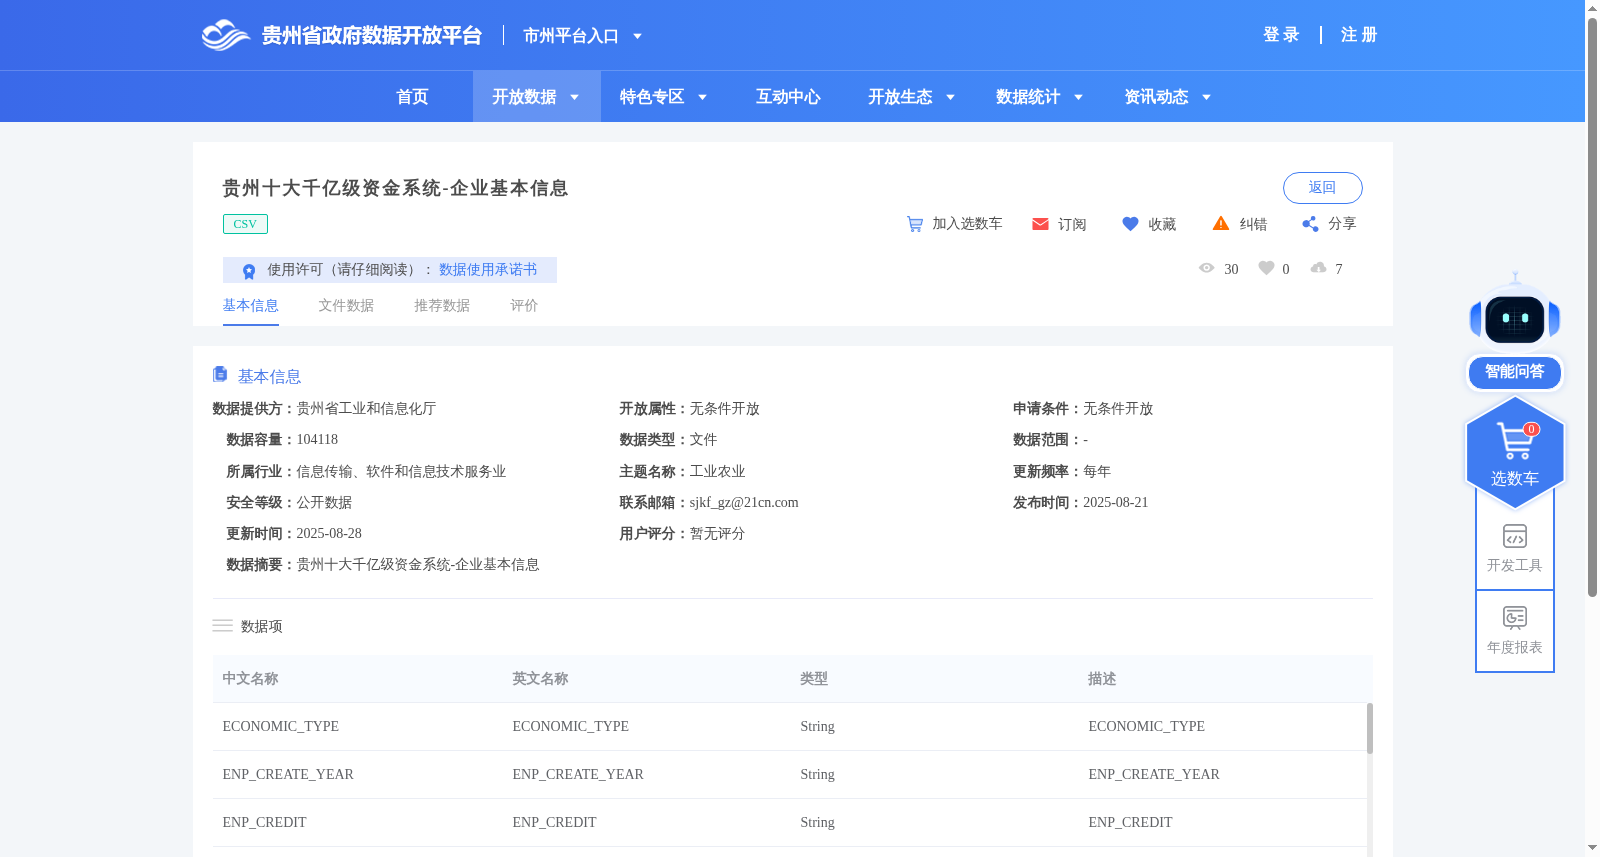
Task: Click the String type in the ENP_CREDIT row
Action: click(x=817, y=823)
